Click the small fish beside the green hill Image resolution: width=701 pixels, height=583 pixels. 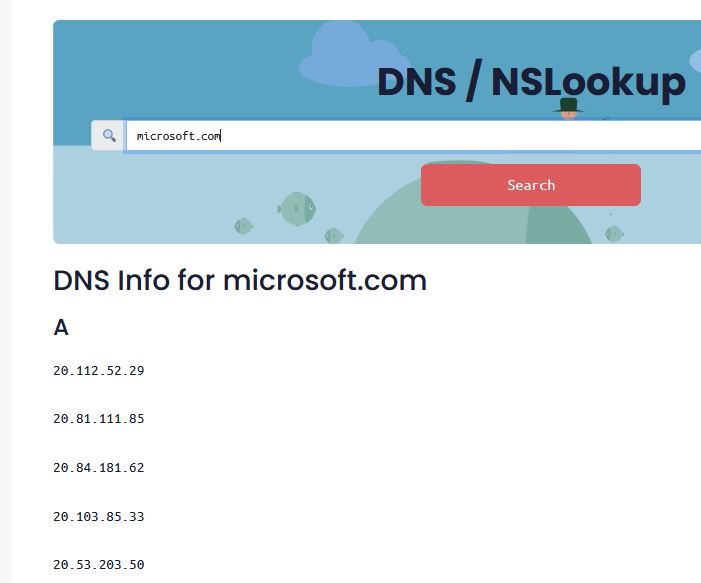tap(334, 235)
